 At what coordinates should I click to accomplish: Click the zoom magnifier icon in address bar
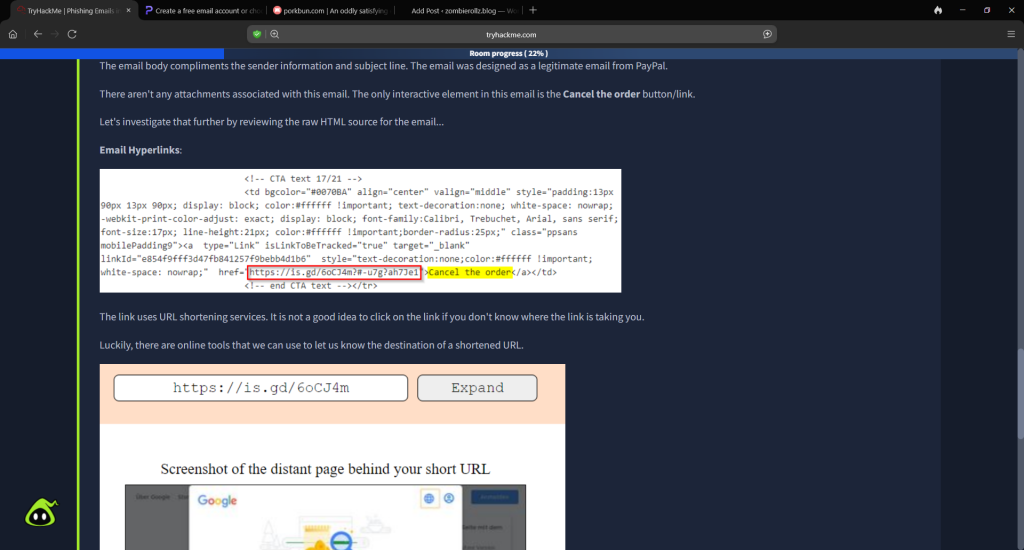[274, 33]
